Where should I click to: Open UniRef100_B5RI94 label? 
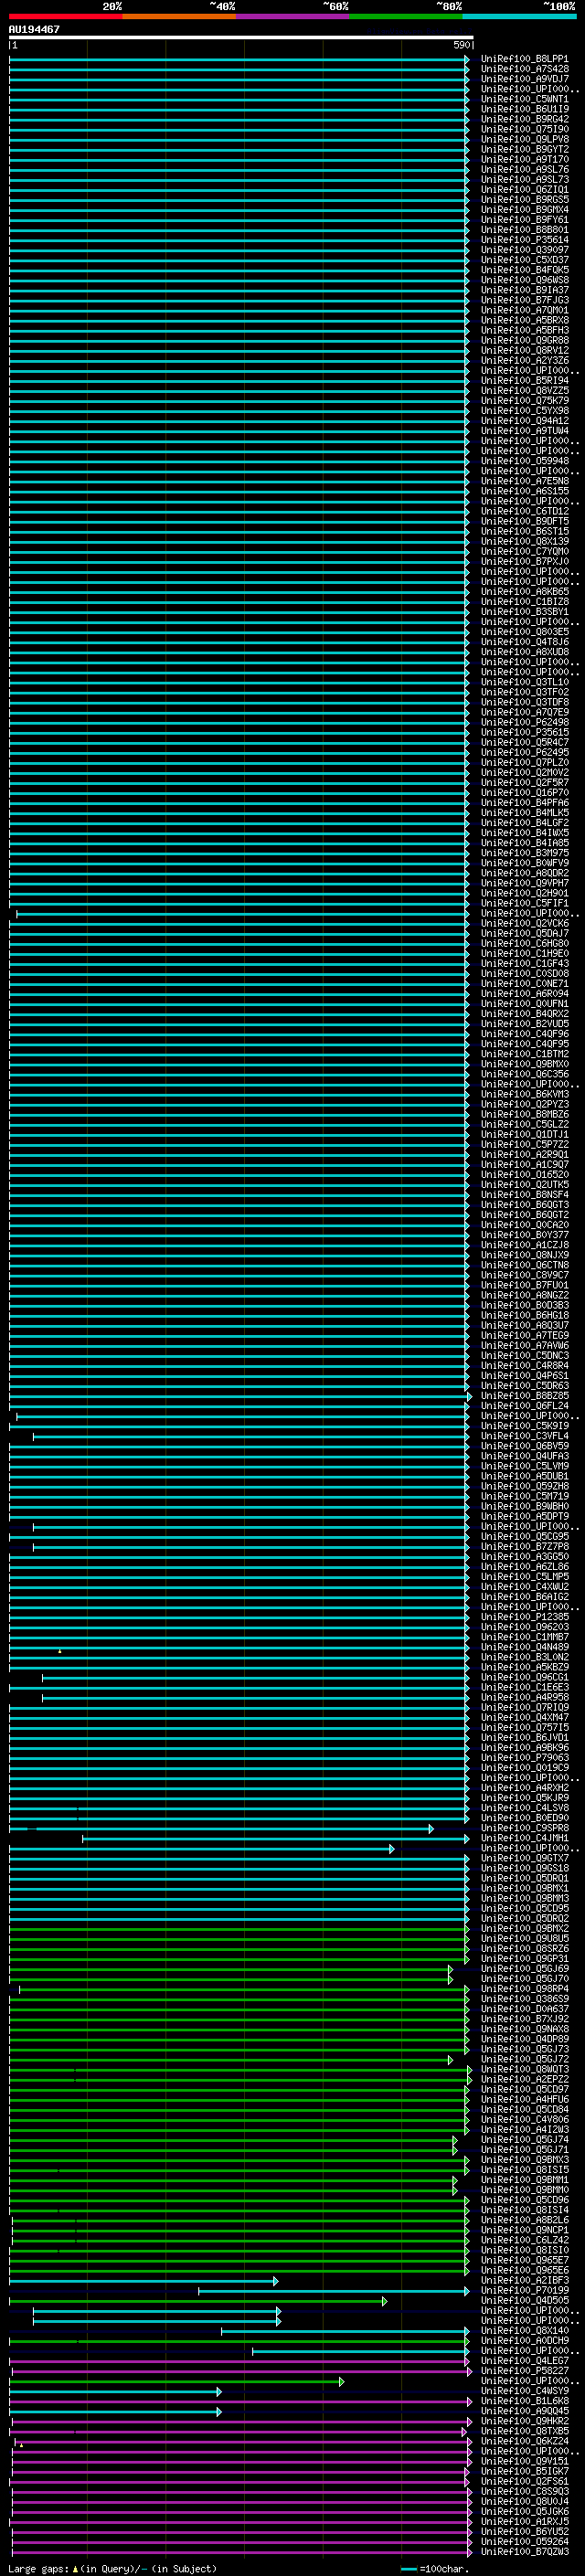[x=524, y=380]
